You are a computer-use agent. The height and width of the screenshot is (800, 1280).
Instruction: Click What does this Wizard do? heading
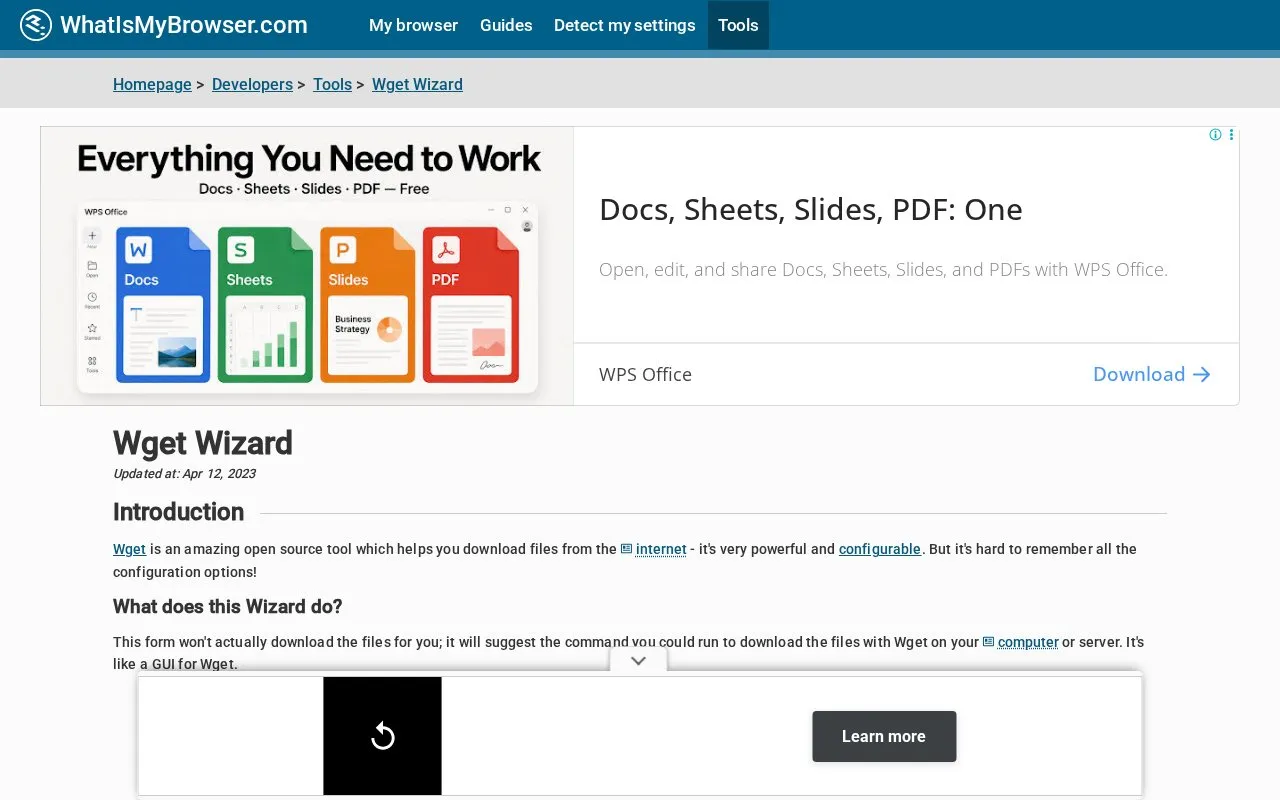228,607
